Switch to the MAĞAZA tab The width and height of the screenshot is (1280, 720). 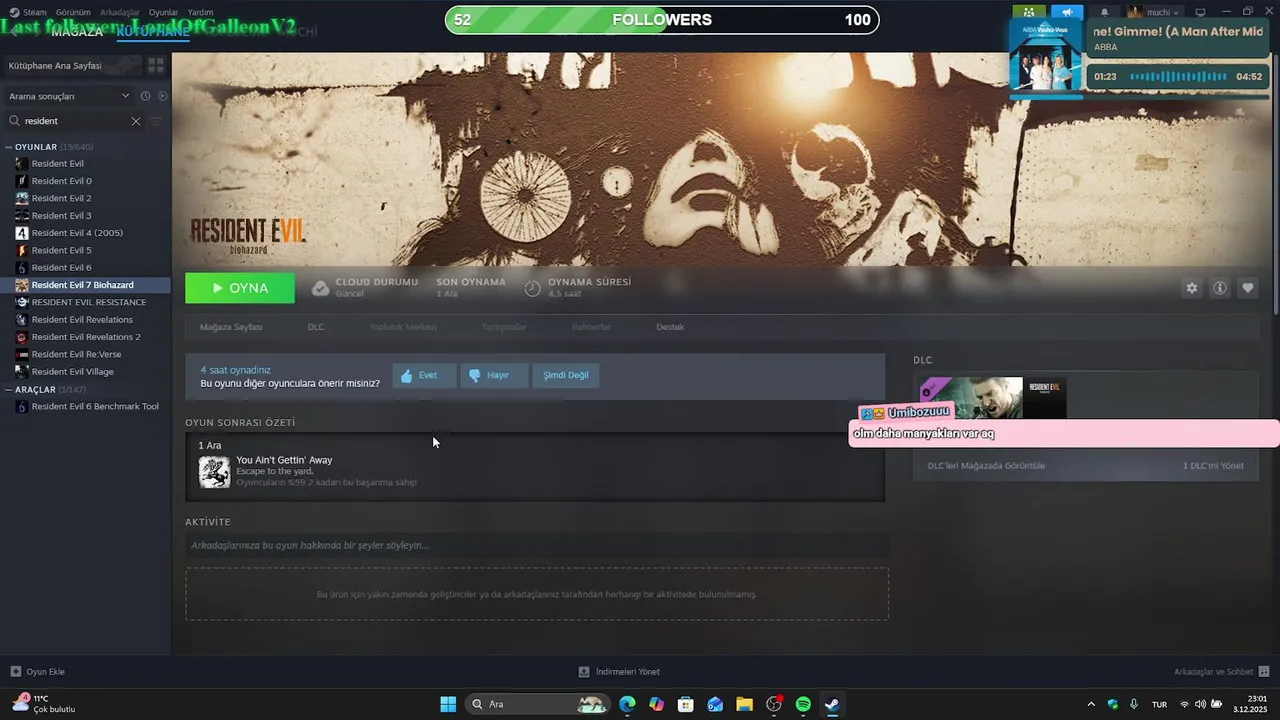coord(77,32)
